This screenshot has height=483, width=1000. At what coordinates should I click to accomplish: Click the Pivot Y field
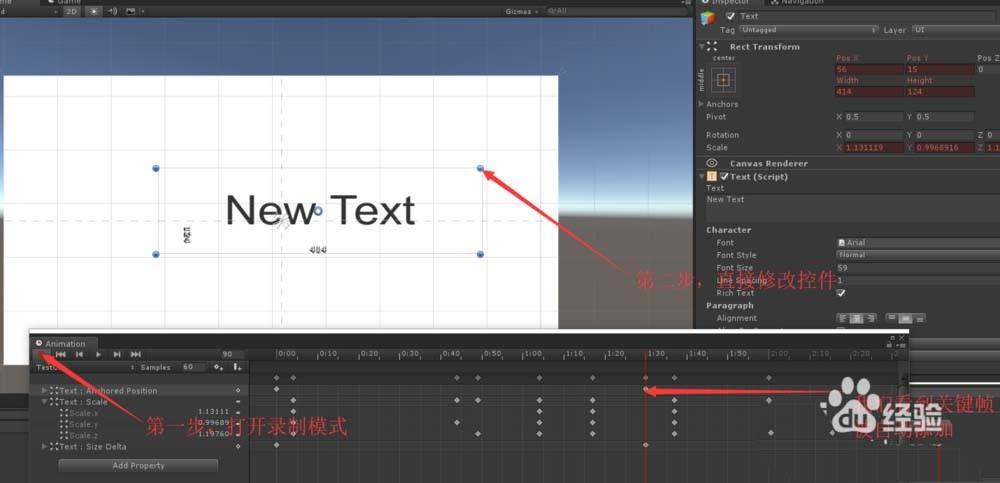pos(945,117)
